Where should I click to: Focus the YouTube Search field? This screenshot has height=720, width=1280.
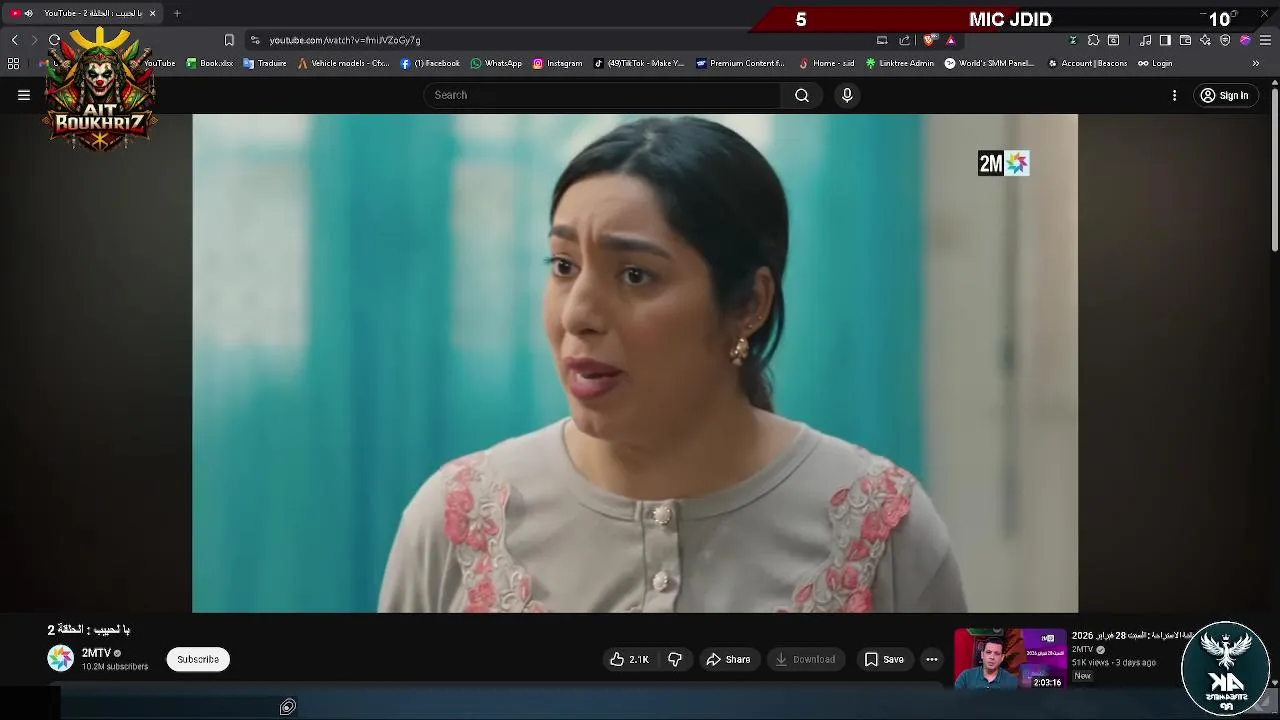603,95
